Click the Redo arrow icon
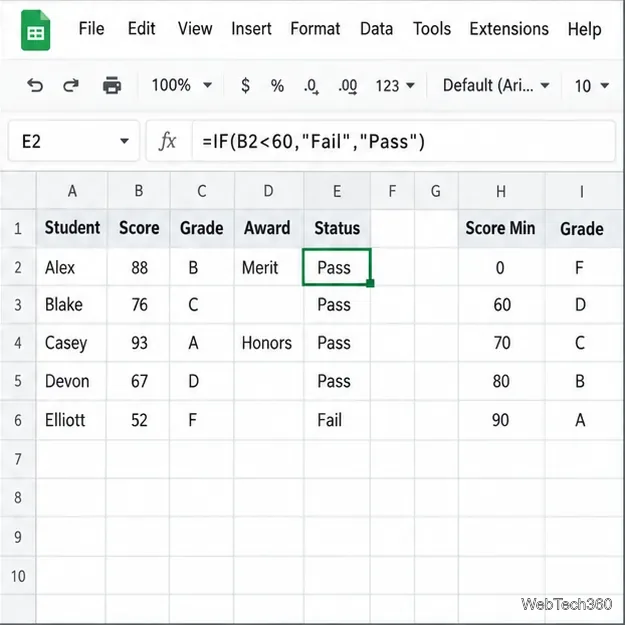 pos(71,85)
